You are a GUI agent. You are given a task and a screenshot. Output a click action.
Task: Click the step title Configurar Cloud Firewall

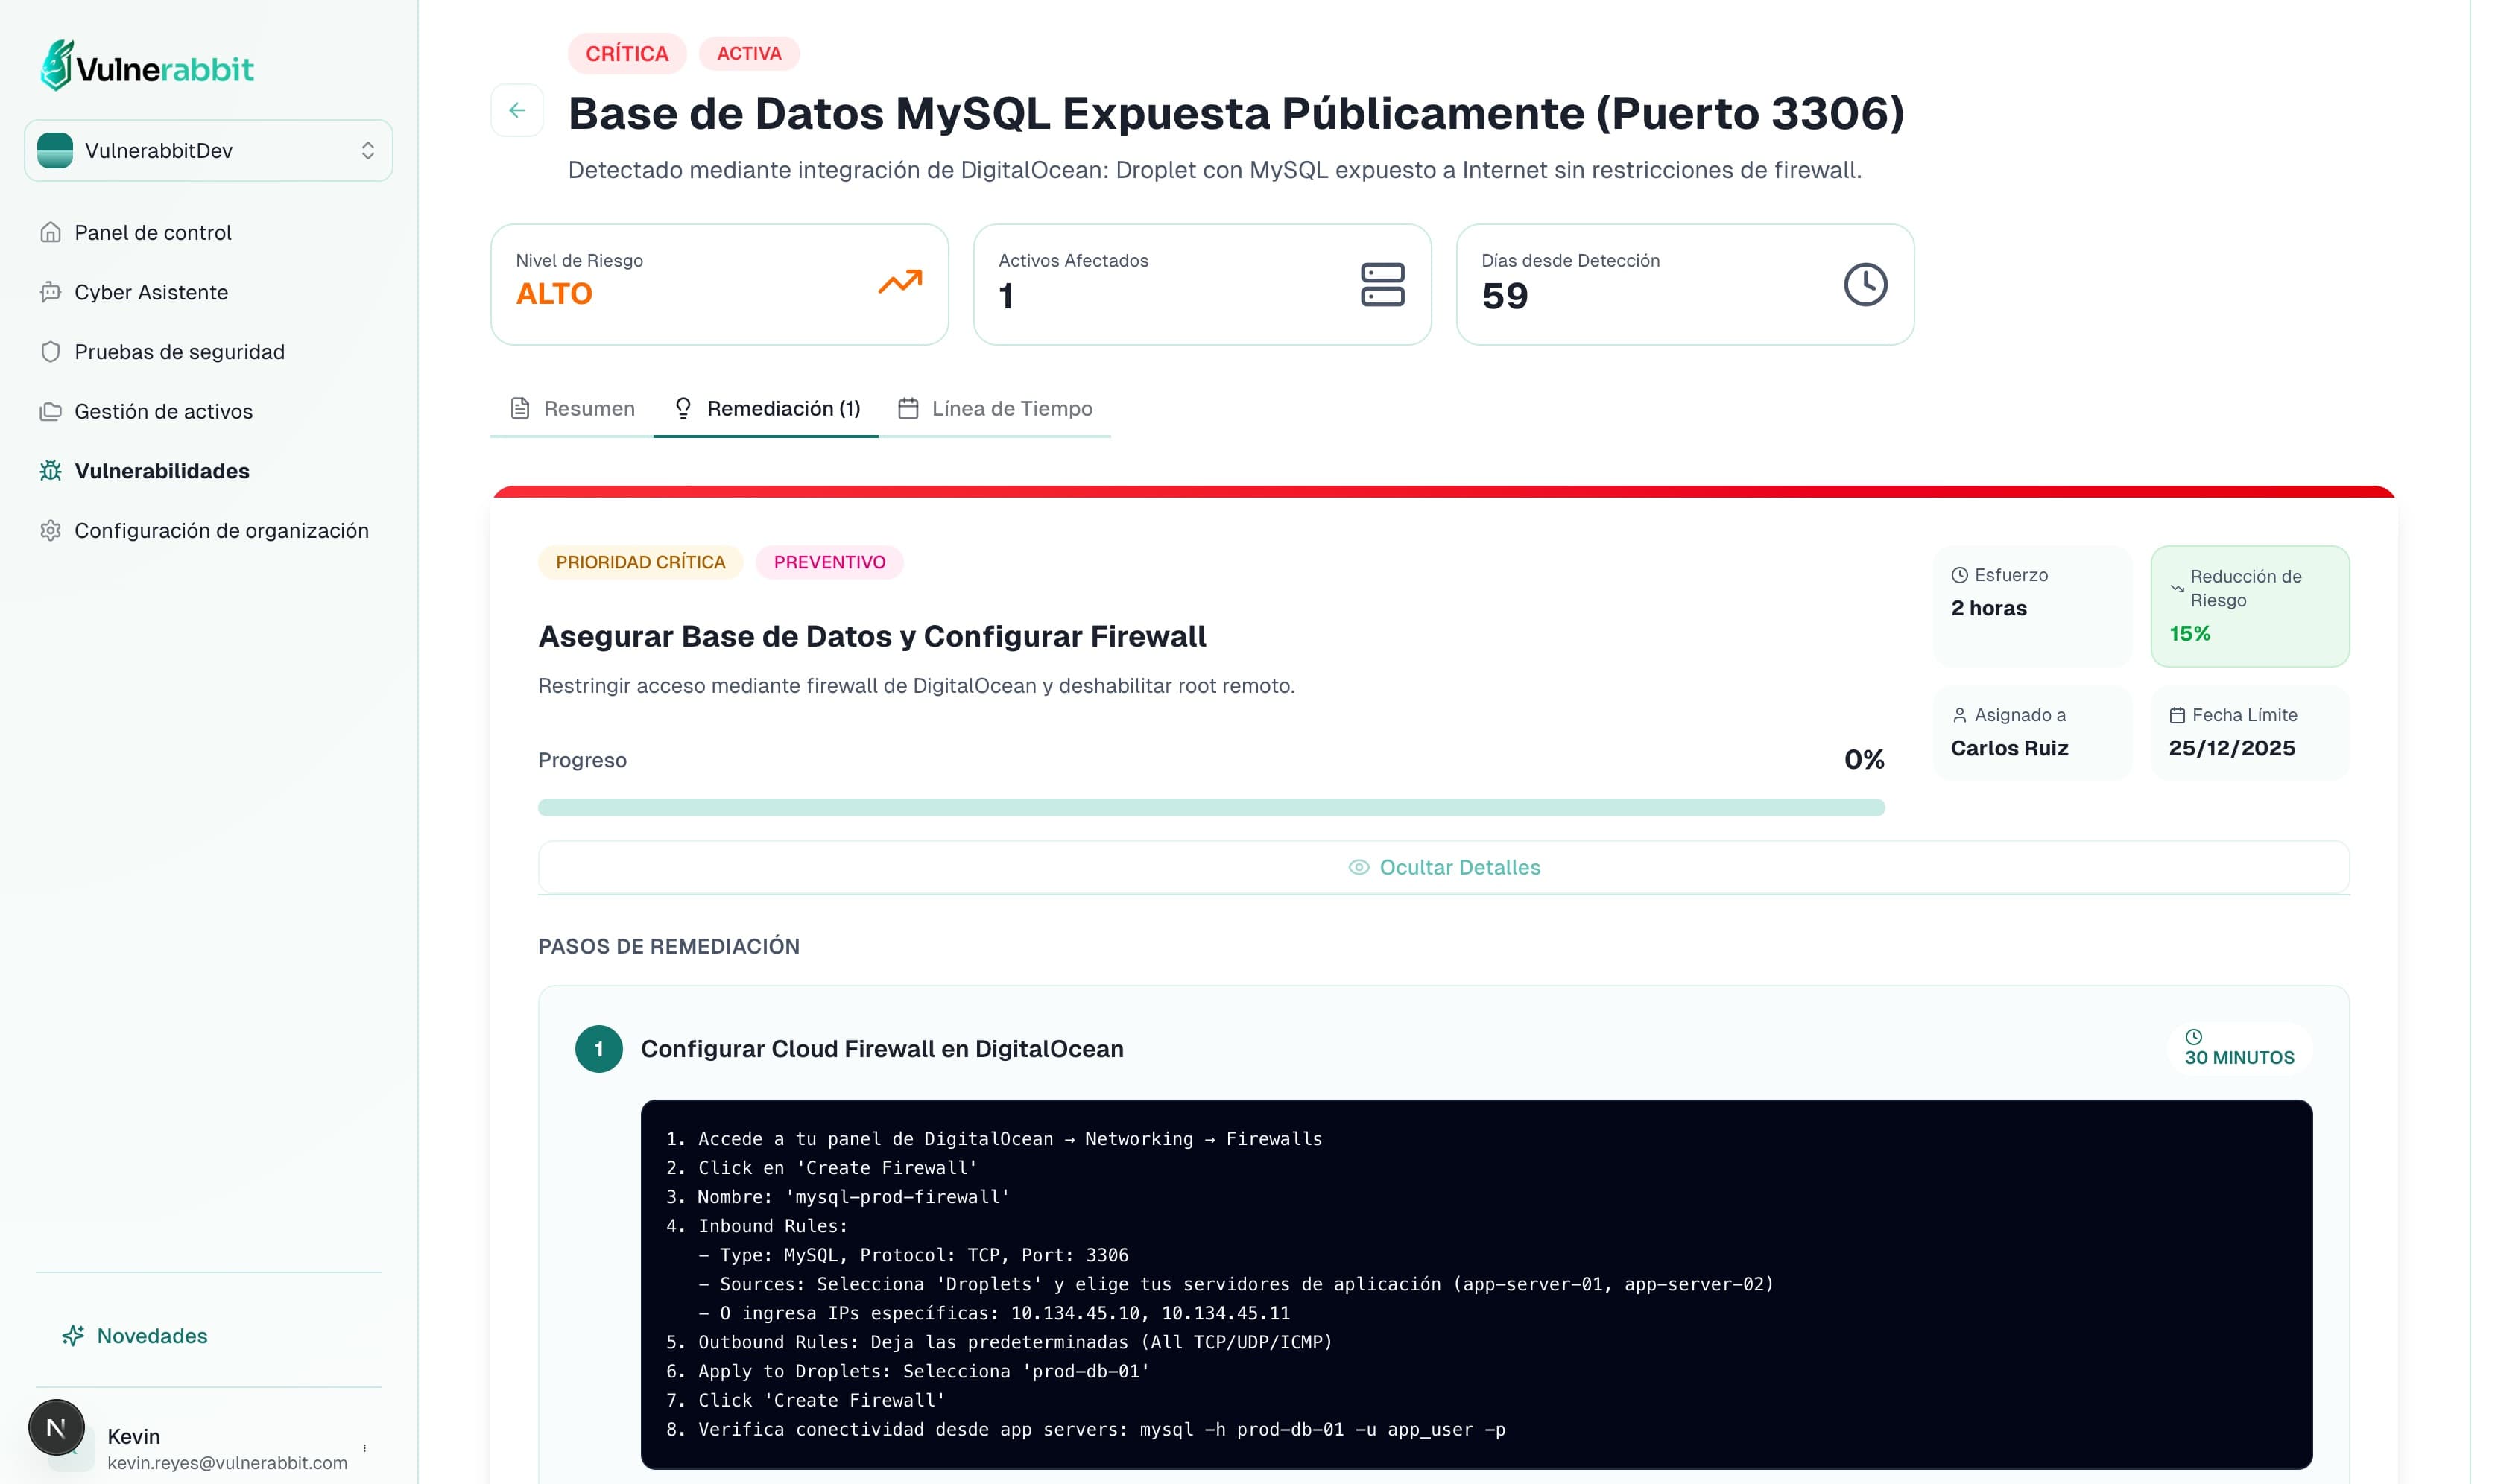coord(882,1049)
